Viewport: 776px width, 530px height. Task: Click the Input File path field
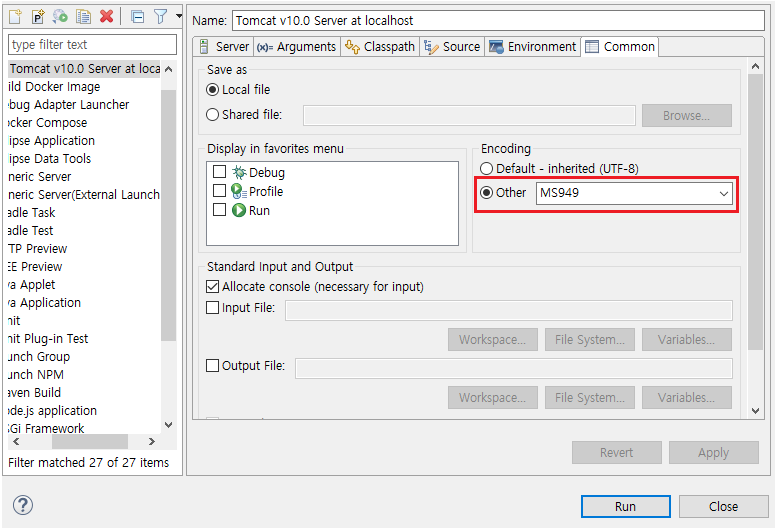pos(509,310)
